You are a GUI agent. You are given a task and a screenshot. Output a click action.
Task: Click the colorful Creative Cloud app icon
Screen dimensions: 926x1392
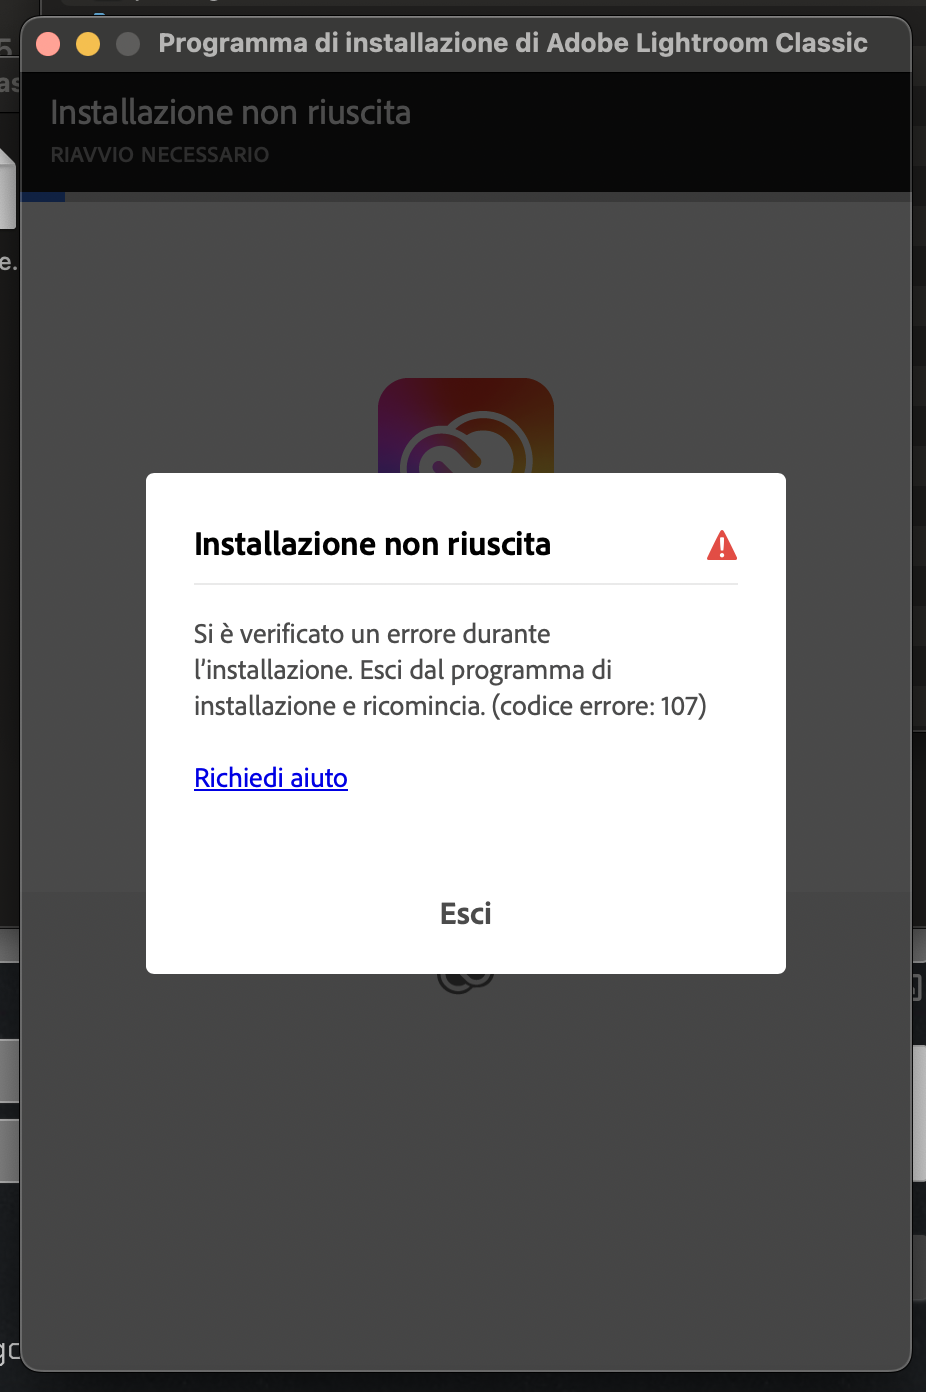(466, 425)
